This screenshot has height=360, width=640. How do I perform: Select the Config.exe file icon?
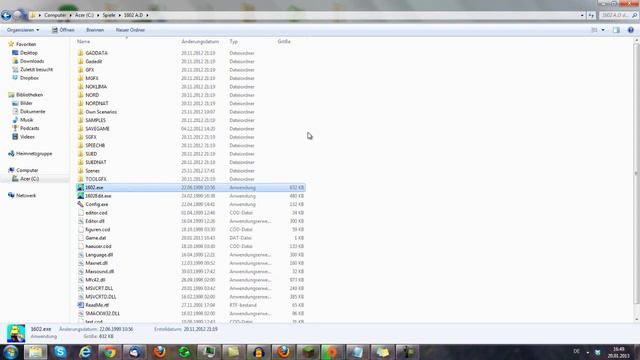80,204
